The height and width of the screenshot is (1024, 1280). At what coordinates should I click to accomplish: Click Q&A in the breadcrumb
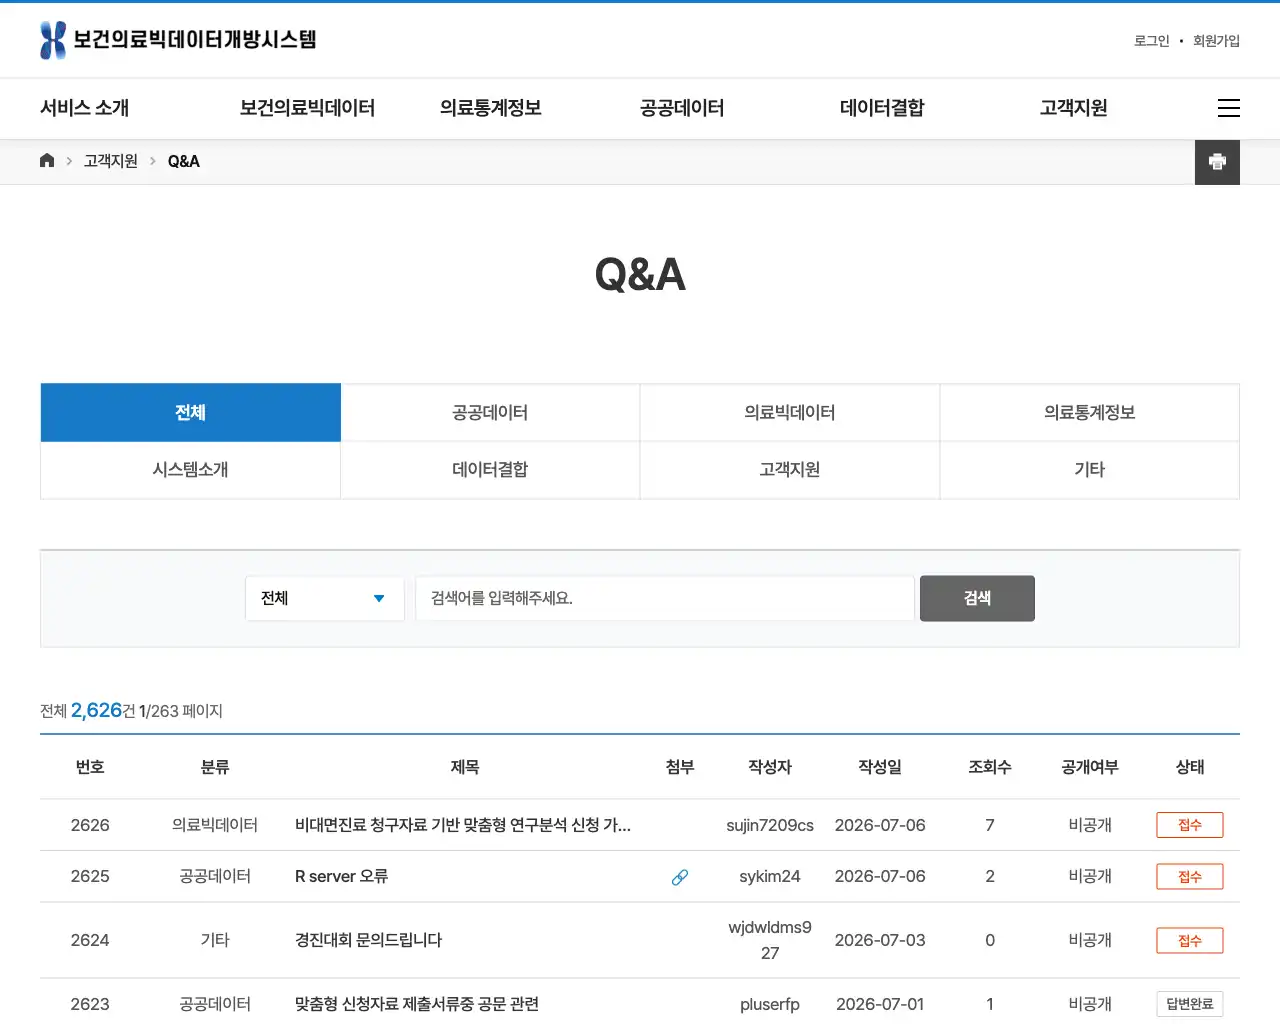[x=184, y=161]
